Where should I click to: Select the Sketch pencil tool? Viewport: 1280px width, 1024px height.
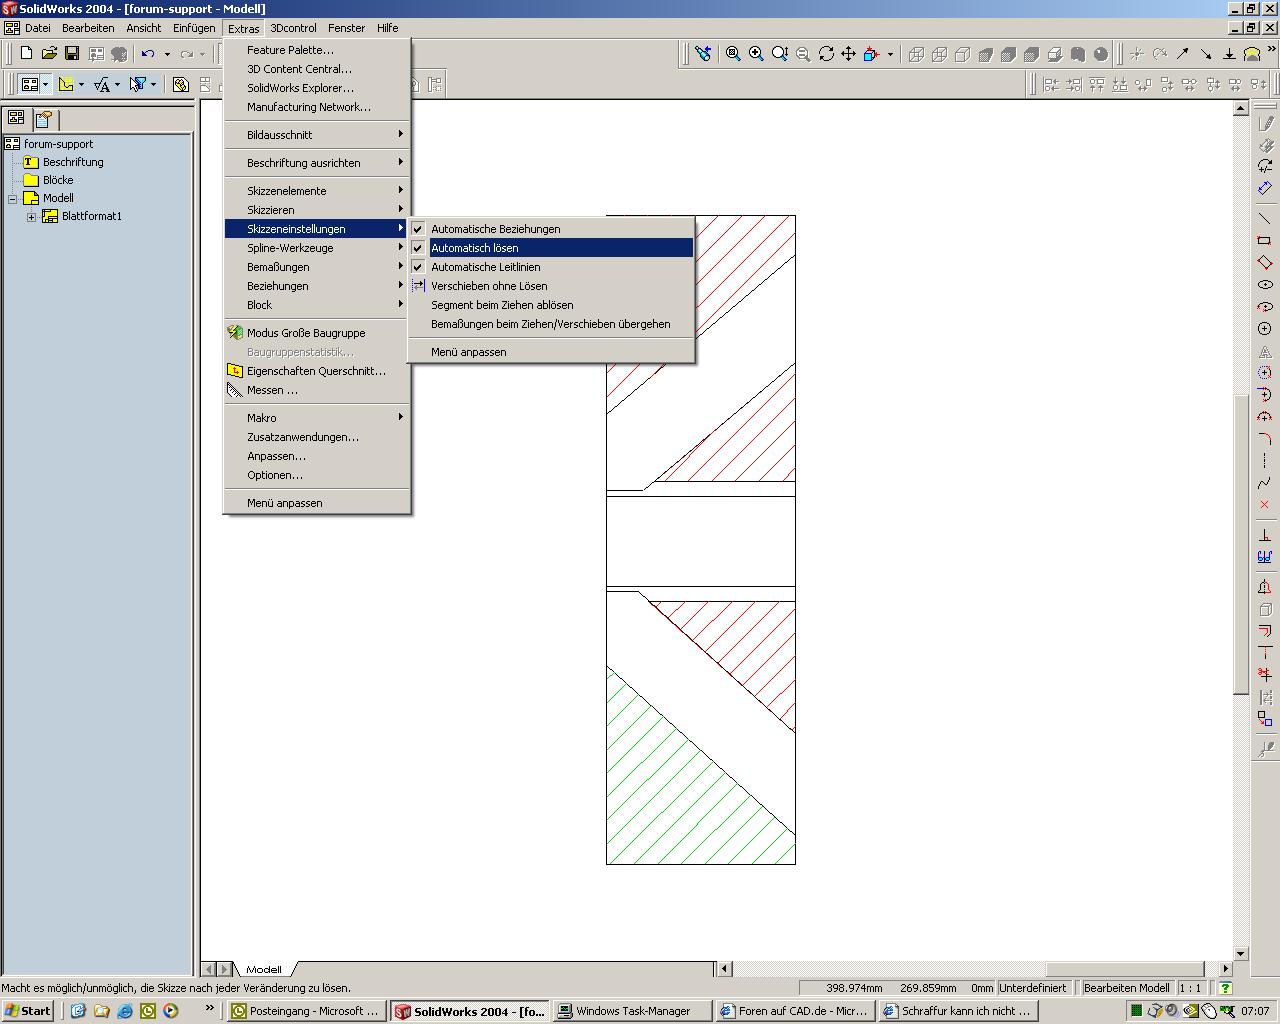(x=1265, y=123)
